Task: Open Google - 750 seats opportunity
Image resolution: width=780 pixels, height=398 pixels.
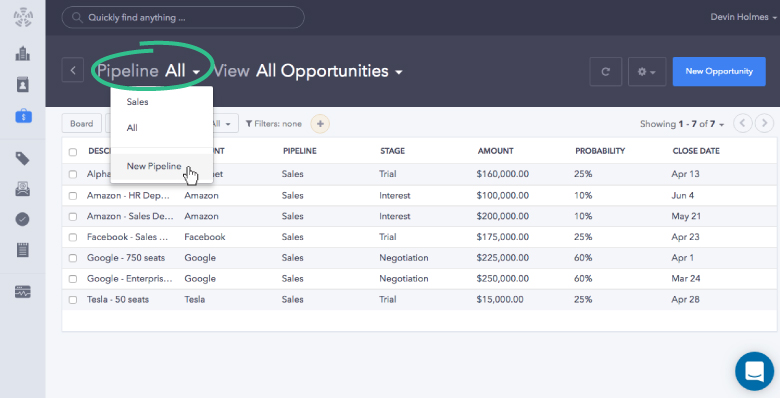Action: click(126, 258)
